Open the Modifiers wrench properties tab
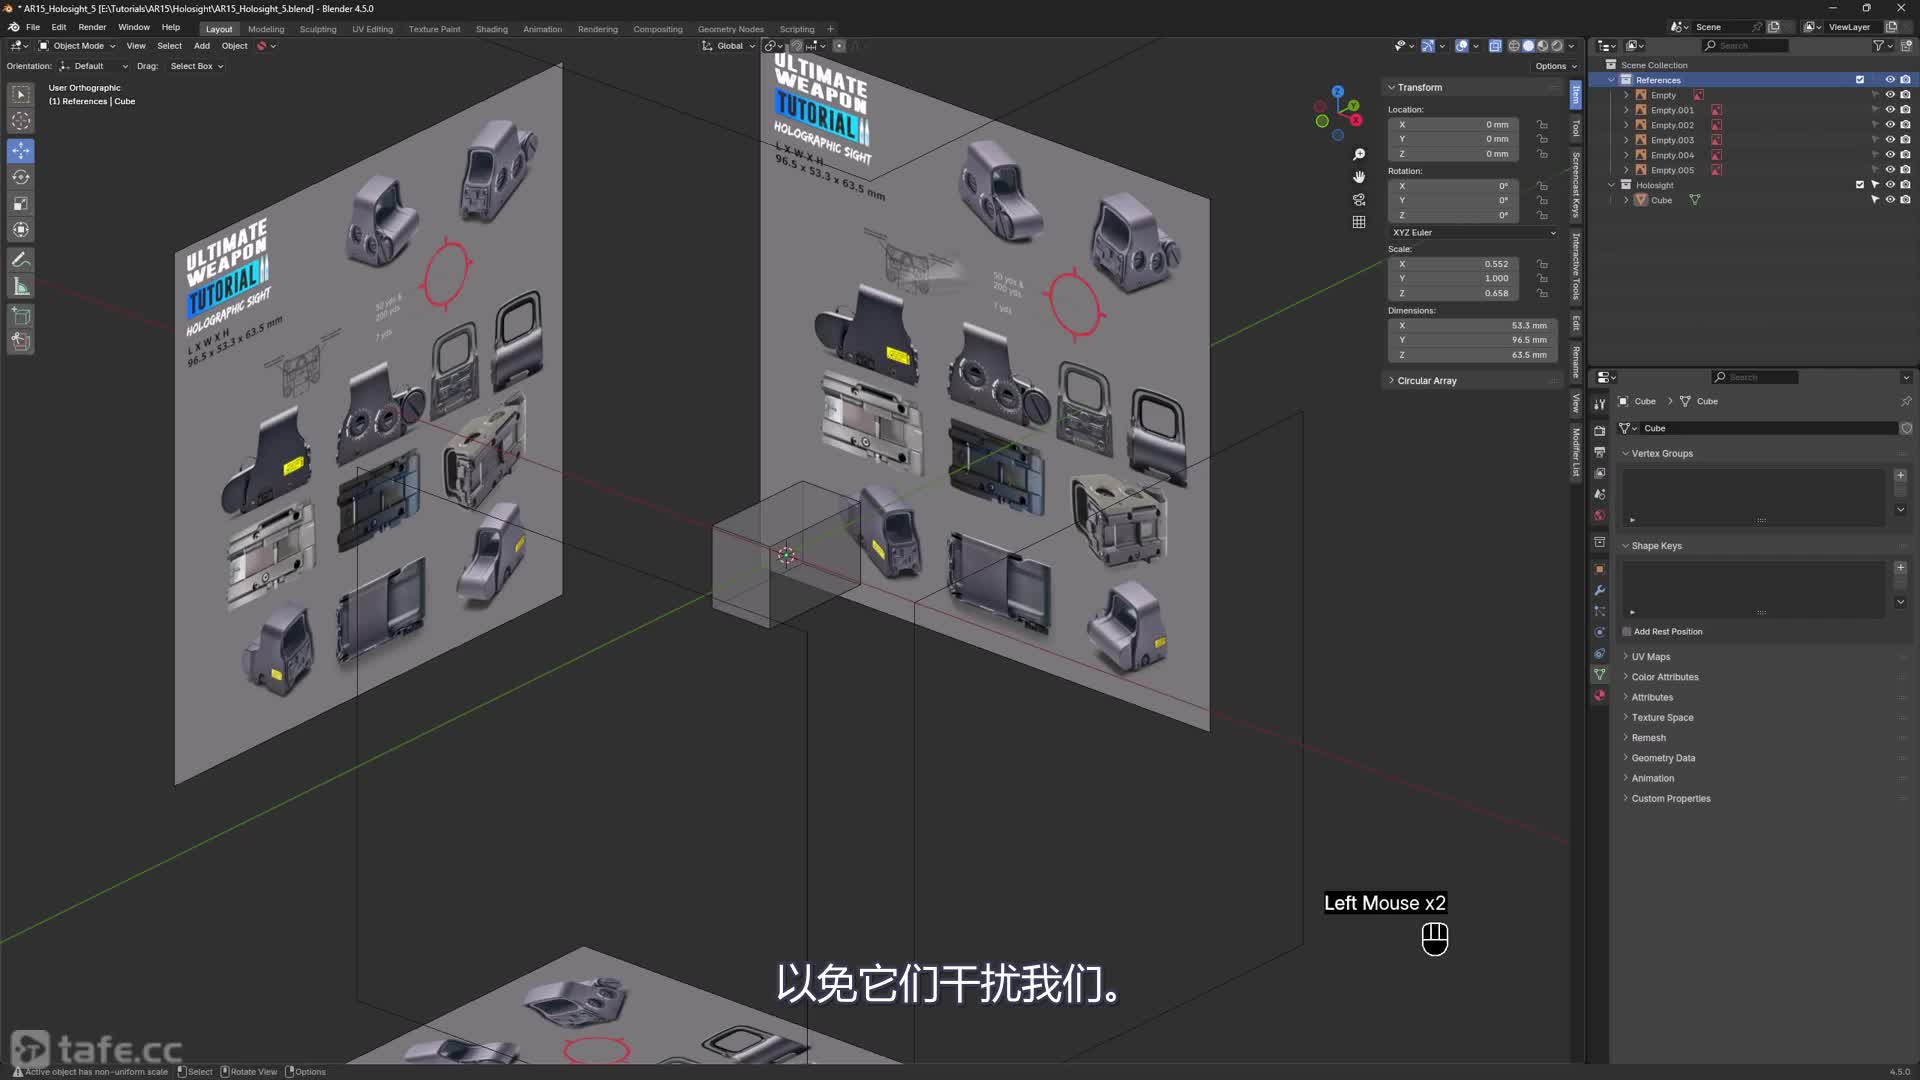1920x1080 pixels. [x=1600, y=590]
